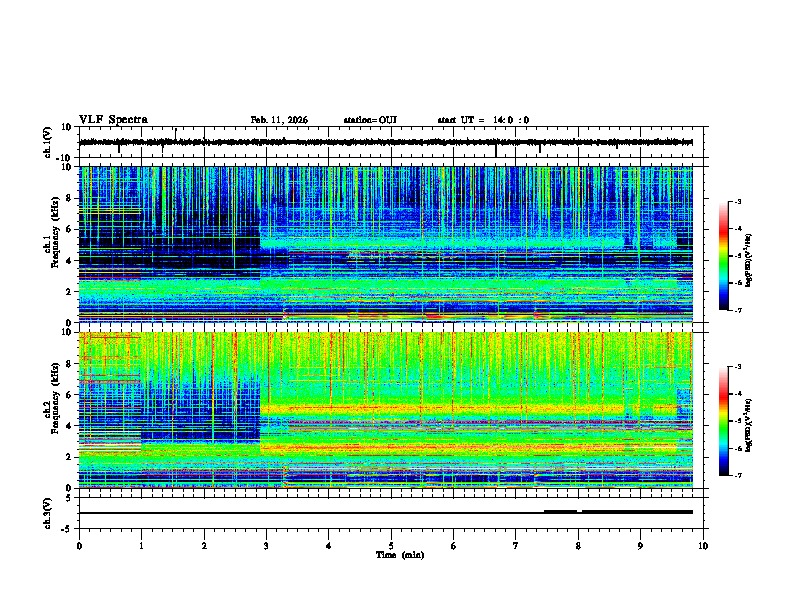Click the "8" kHz tick on ch.2 frequency axis
Viewport: 792px width, 612px height.
coord(70,364)
